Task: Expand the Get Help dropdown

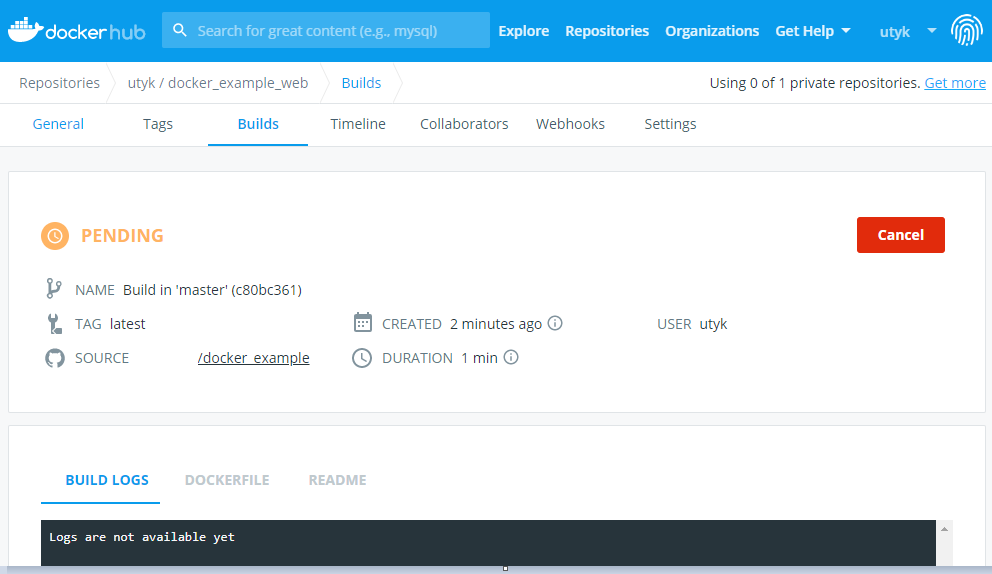Action: pos(812,31)
